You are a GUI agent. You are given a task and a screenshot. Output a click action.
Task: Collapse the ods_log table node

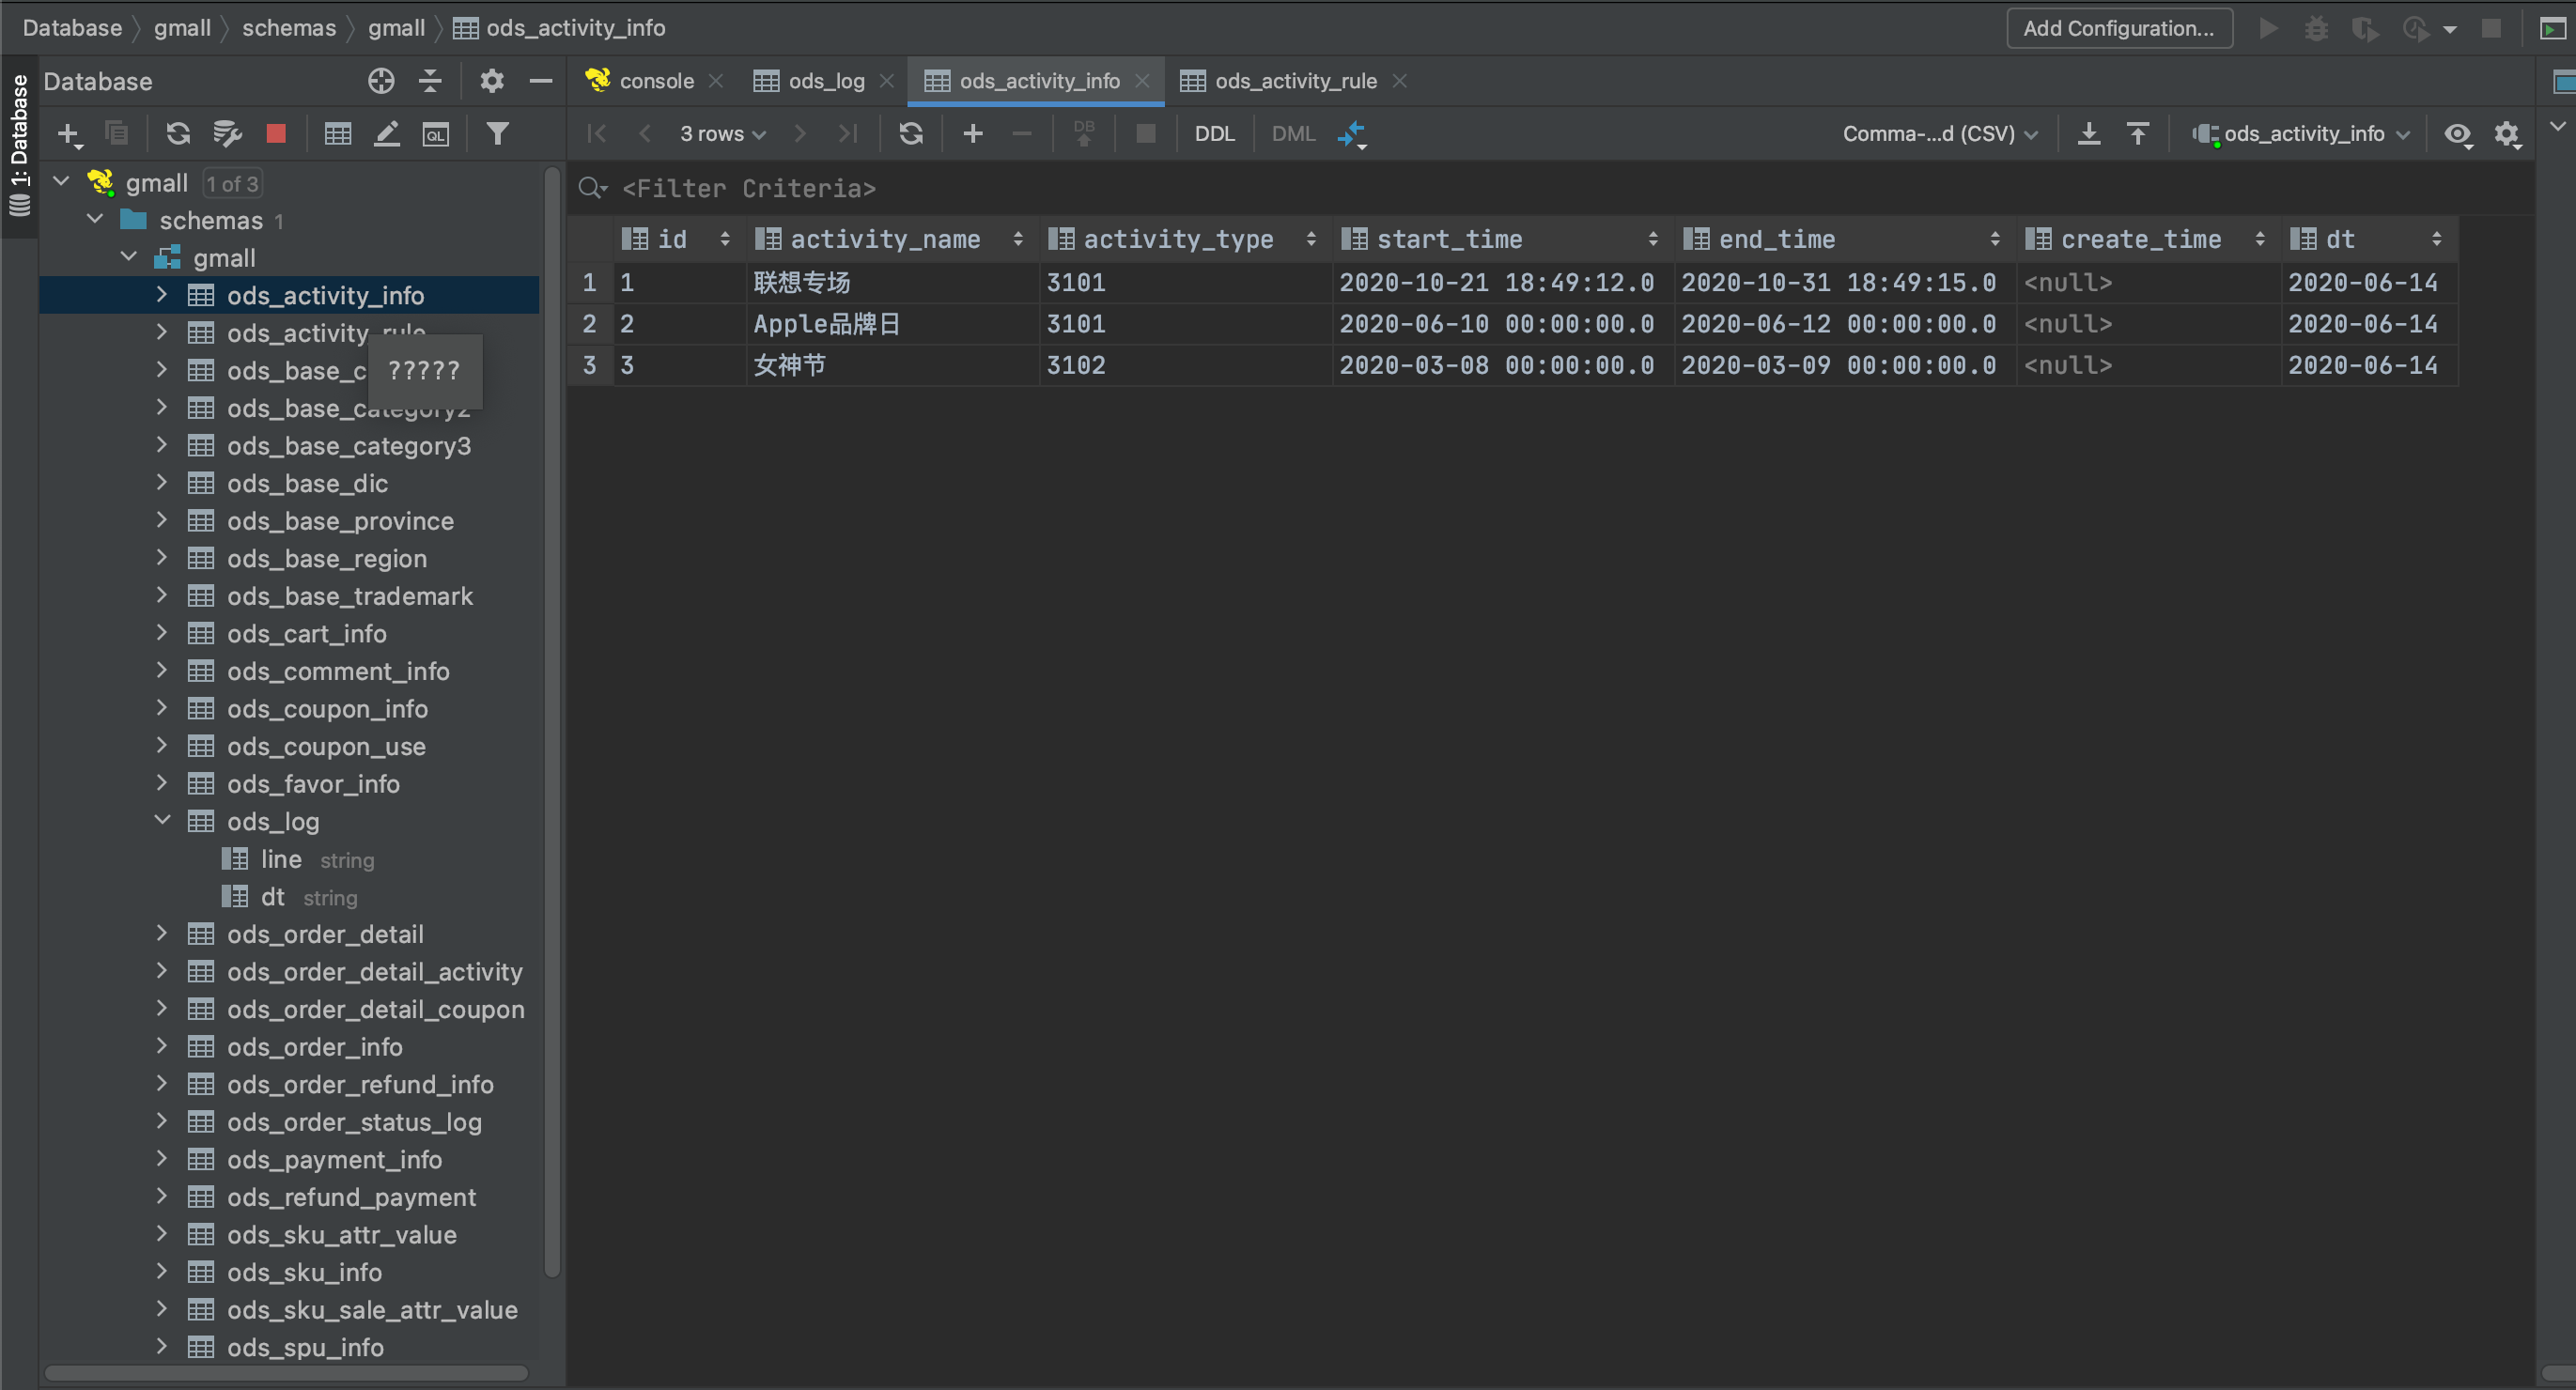tap(162, 820)
